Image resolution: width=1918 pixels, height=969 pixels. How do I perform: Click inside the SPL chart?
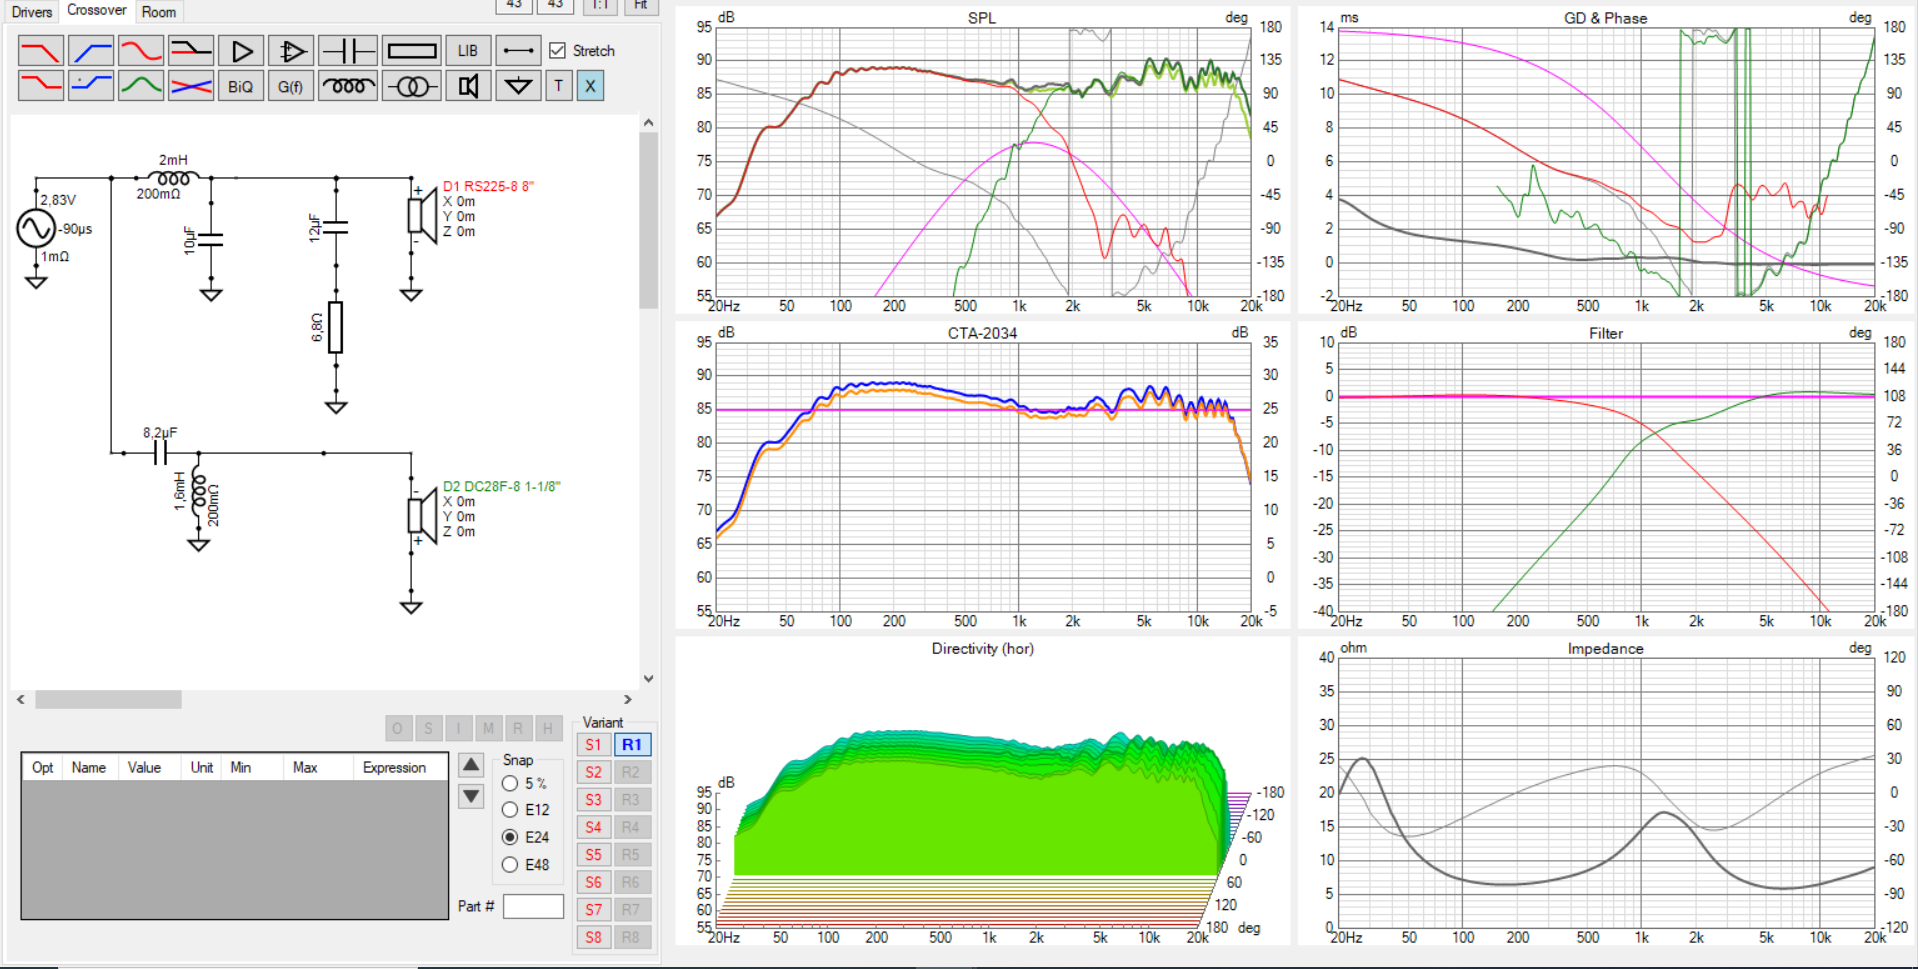pyautogui.click(x=983, y=161)
